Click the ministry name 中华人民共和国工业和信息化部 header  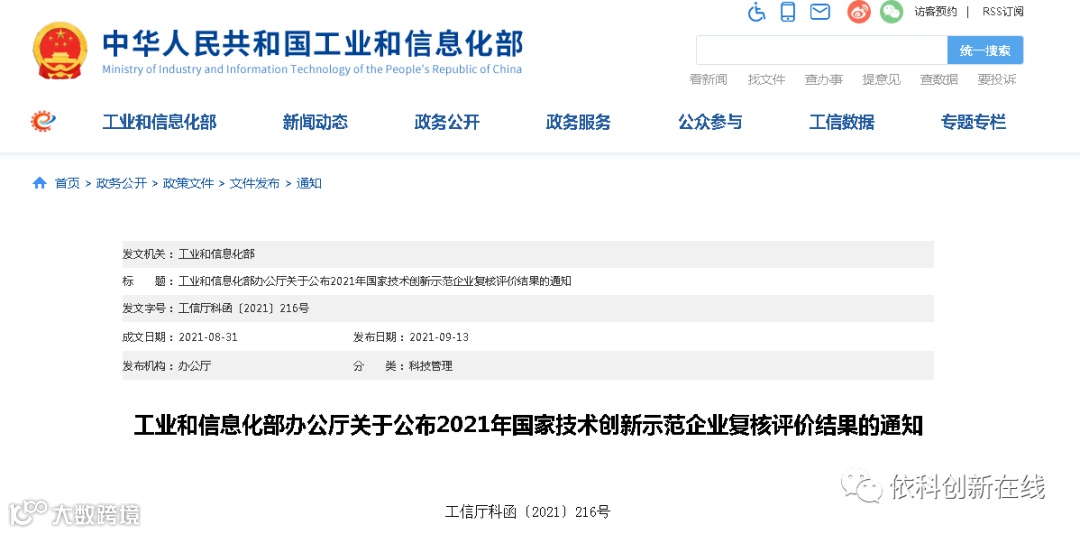(313, 43)
